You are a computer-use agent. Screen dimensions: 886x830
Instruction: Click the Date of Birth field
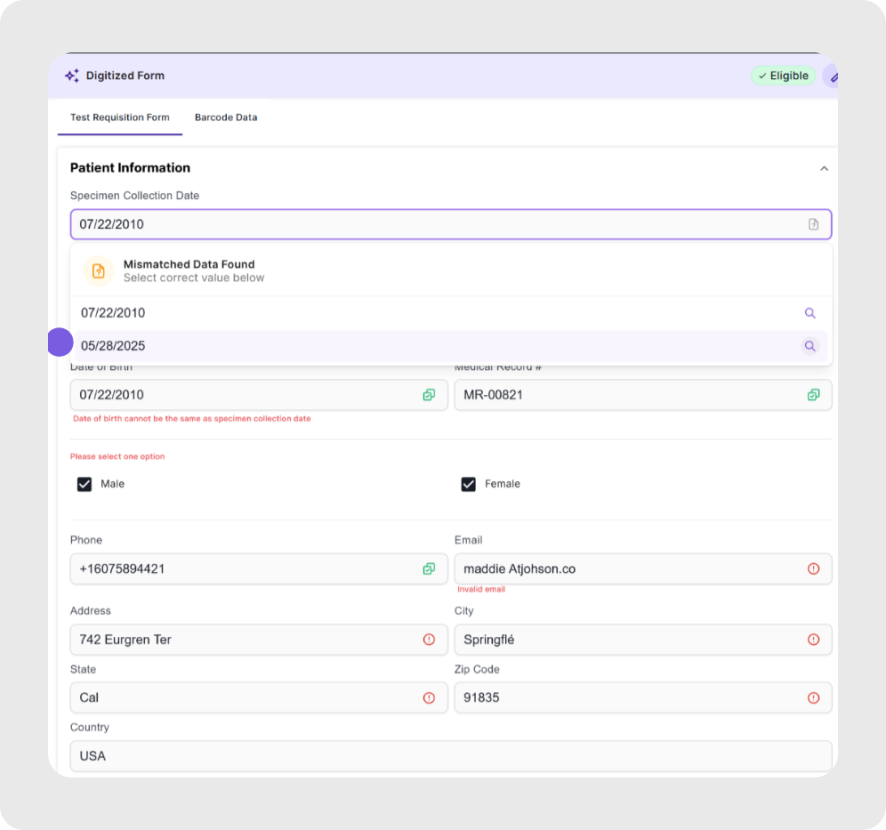[x=259, y=395]
